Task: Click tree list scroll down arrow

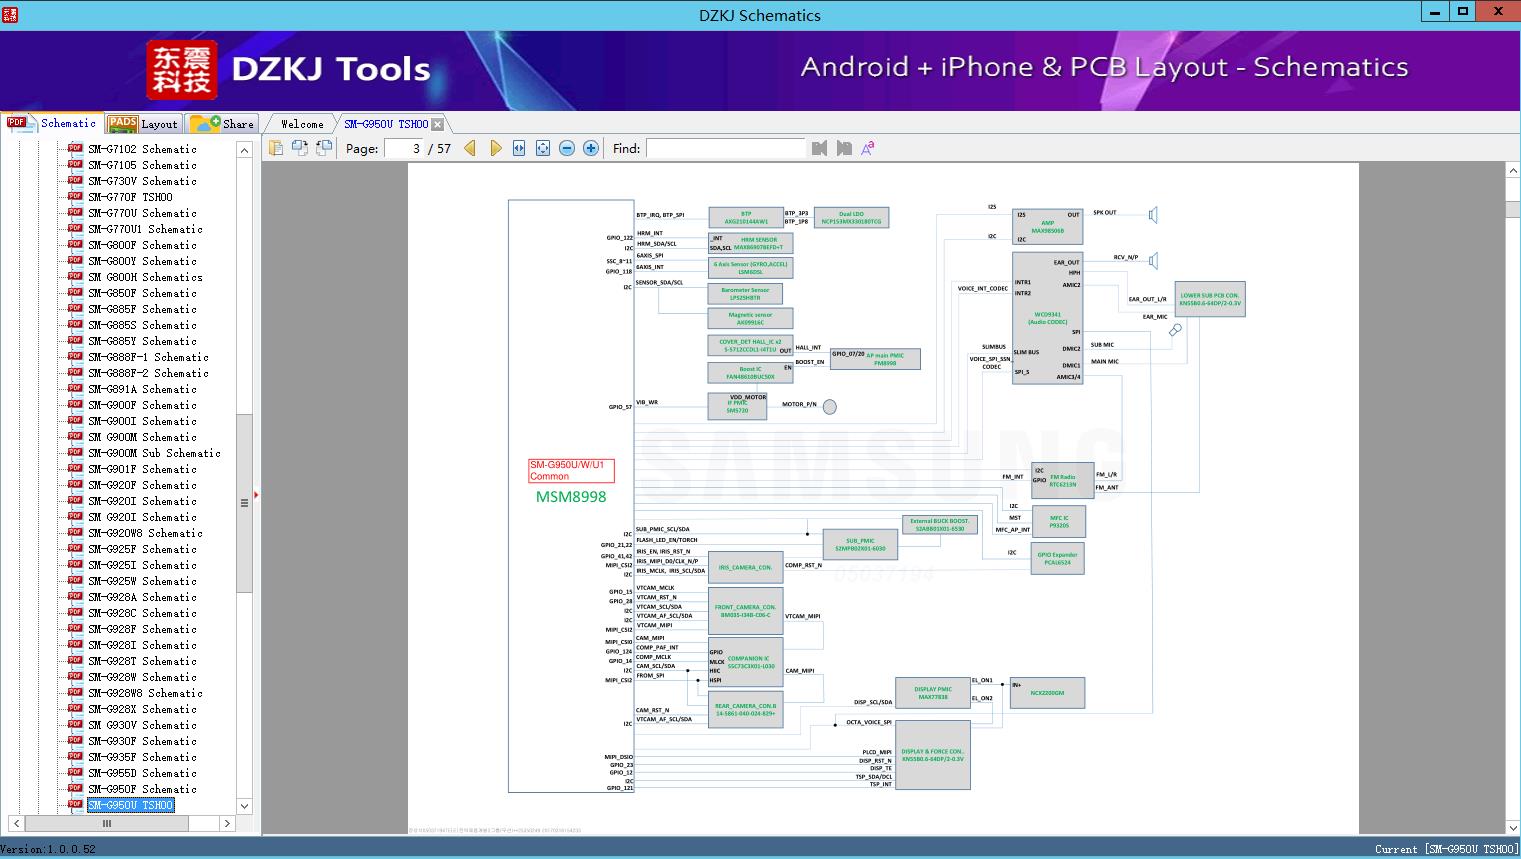Action: (244, 805)
